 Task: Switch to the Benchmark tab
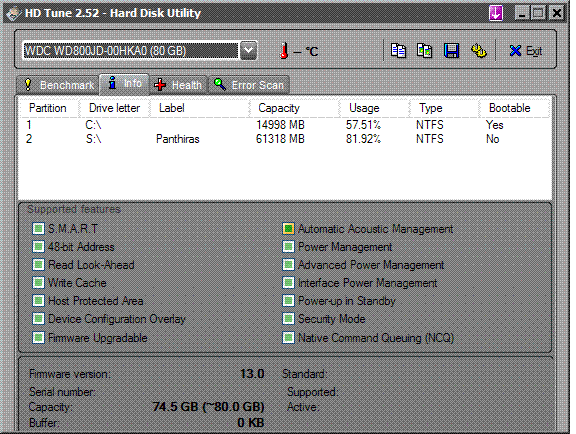[58, 85]
